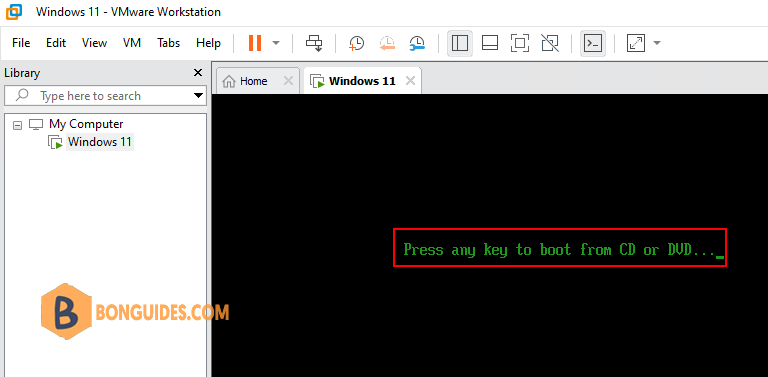Viewport: 768px width, 377px height.
Task: Open the File menu
Action: click(21, 43)
